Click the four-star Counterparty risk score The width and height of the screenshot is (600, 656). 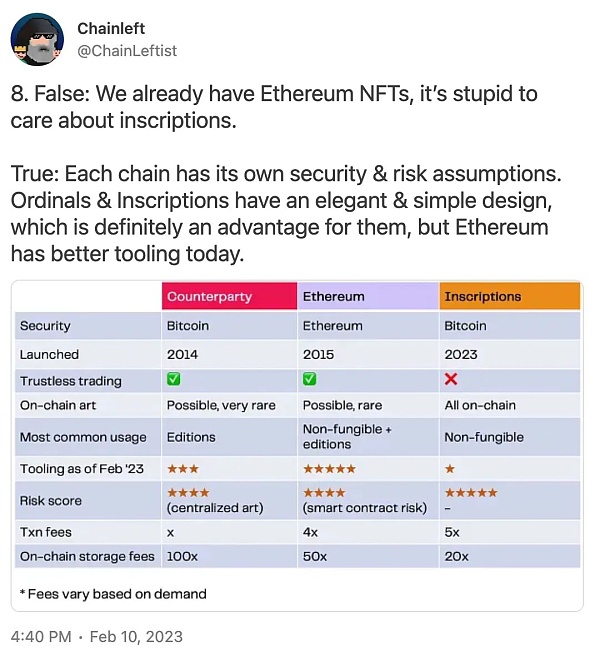click(187, 493)
